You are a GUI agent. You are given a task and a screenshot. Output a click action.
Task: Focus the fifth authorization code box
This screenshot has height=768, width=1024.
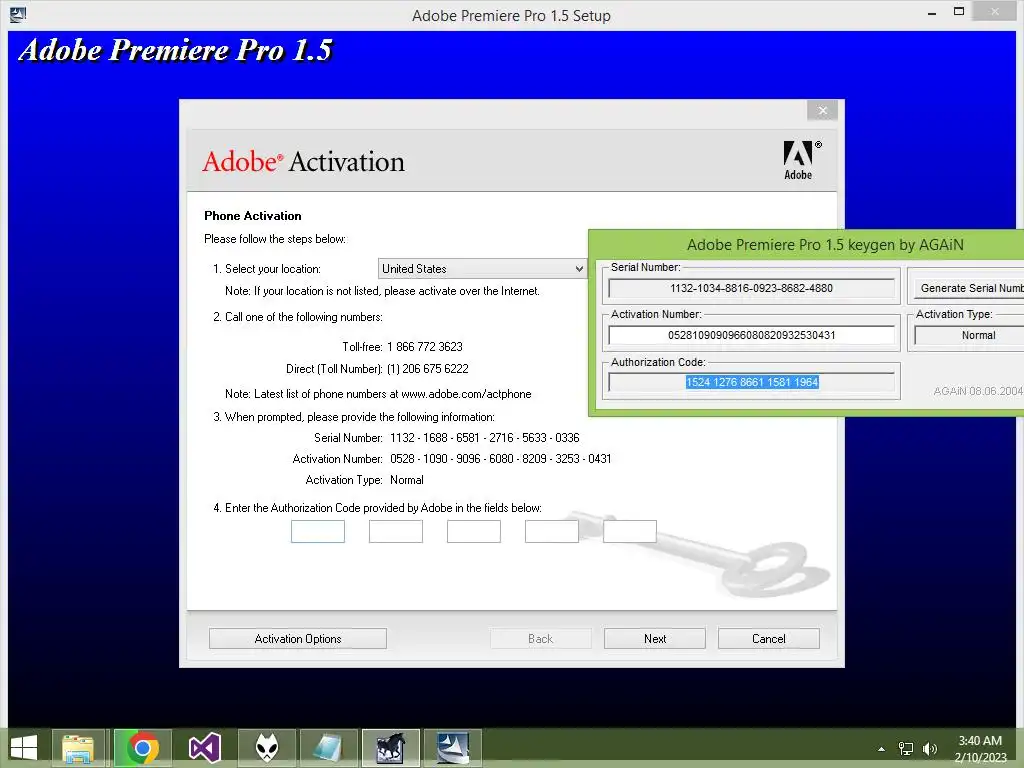(x=630, y=532)
